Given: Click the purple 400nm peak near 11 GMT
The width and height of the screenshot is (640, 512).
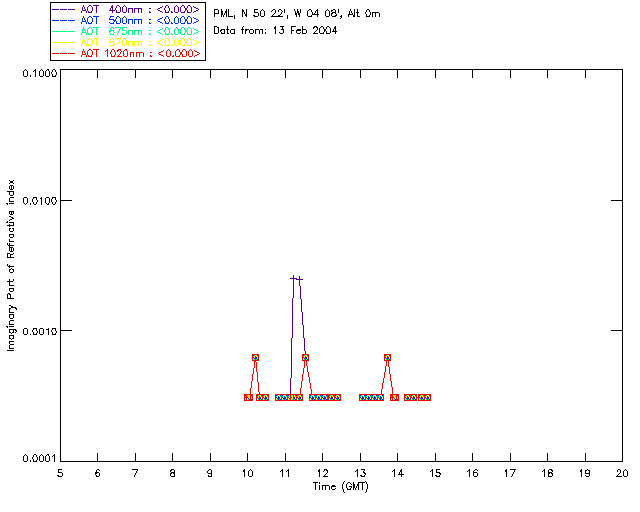Looking at the screenshot, I should 297,279.
